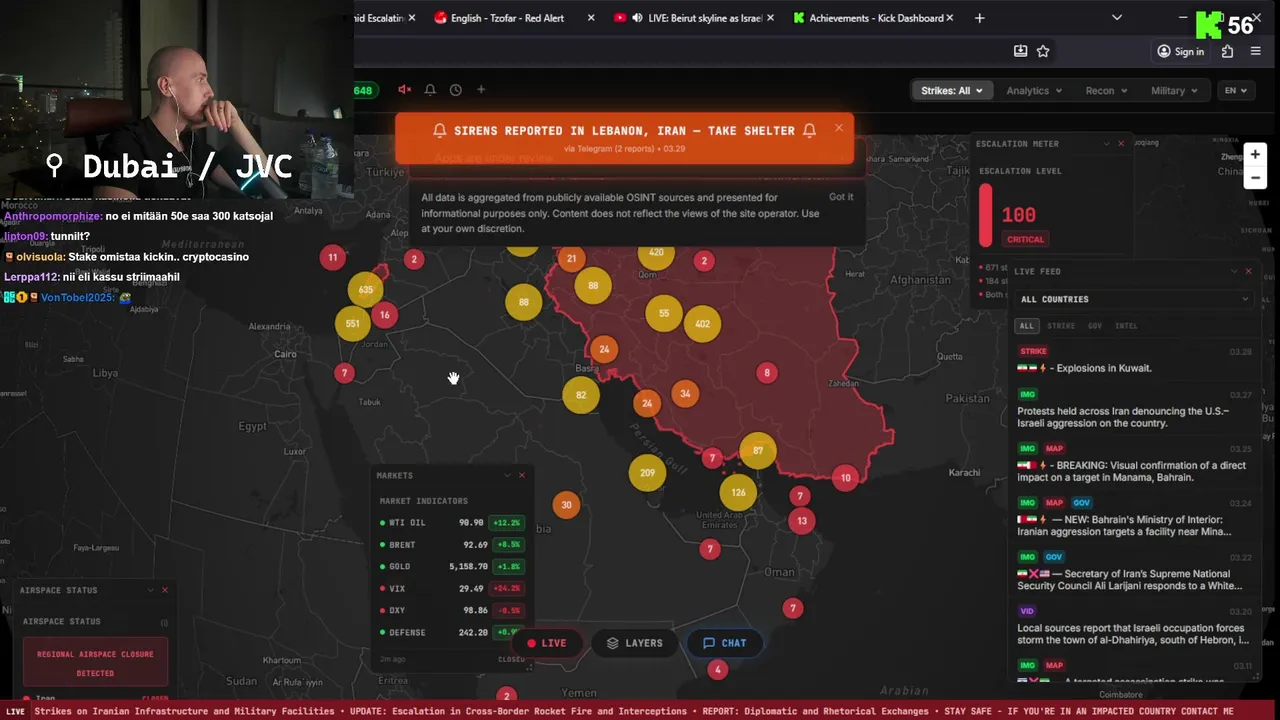Expand the Recon menu
Viewport: 1280px width, 720px height.
coord(1106,90)
